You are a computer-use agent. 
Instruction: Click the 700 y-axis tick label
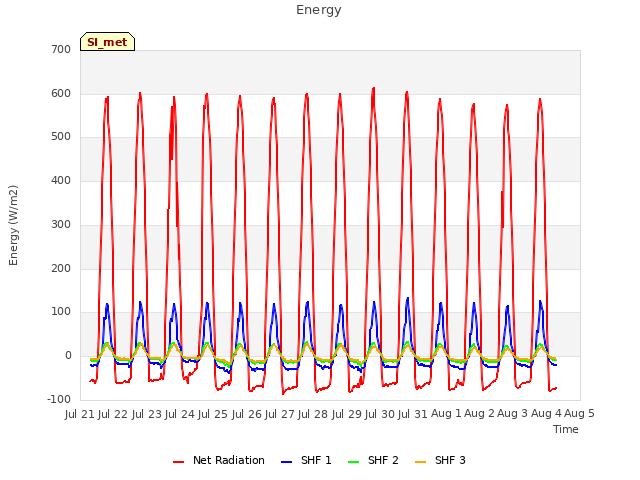click(61, 49)
